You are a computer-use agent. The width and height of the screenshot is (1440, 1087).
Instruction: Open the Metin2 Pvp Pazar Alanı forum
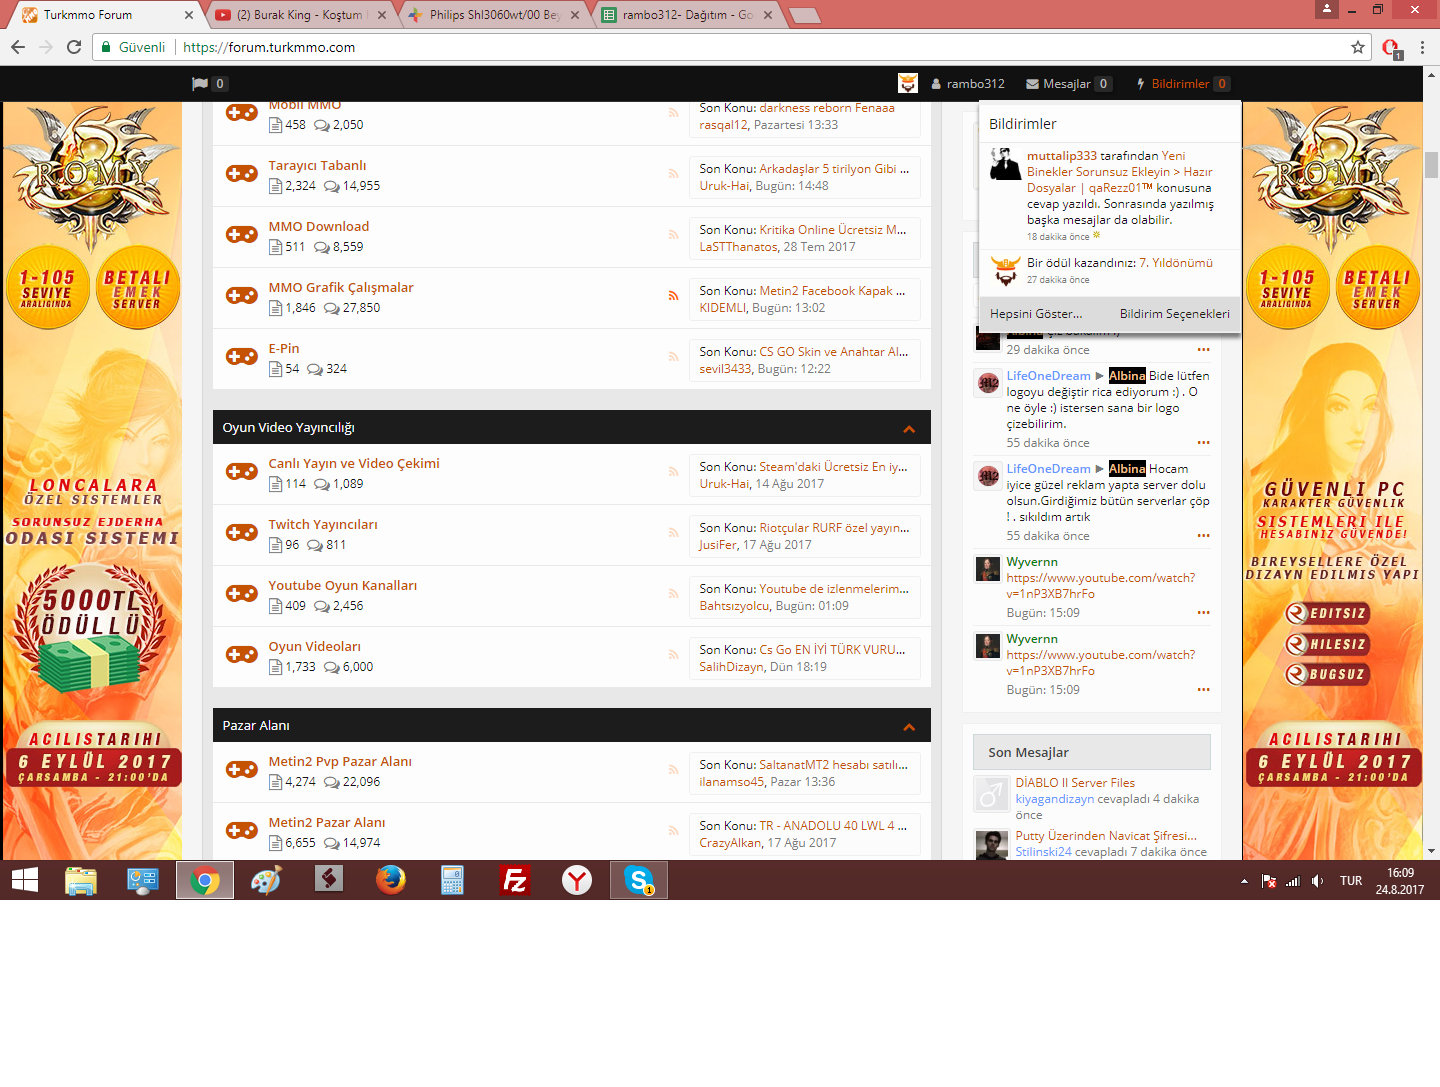coord(340,762)
